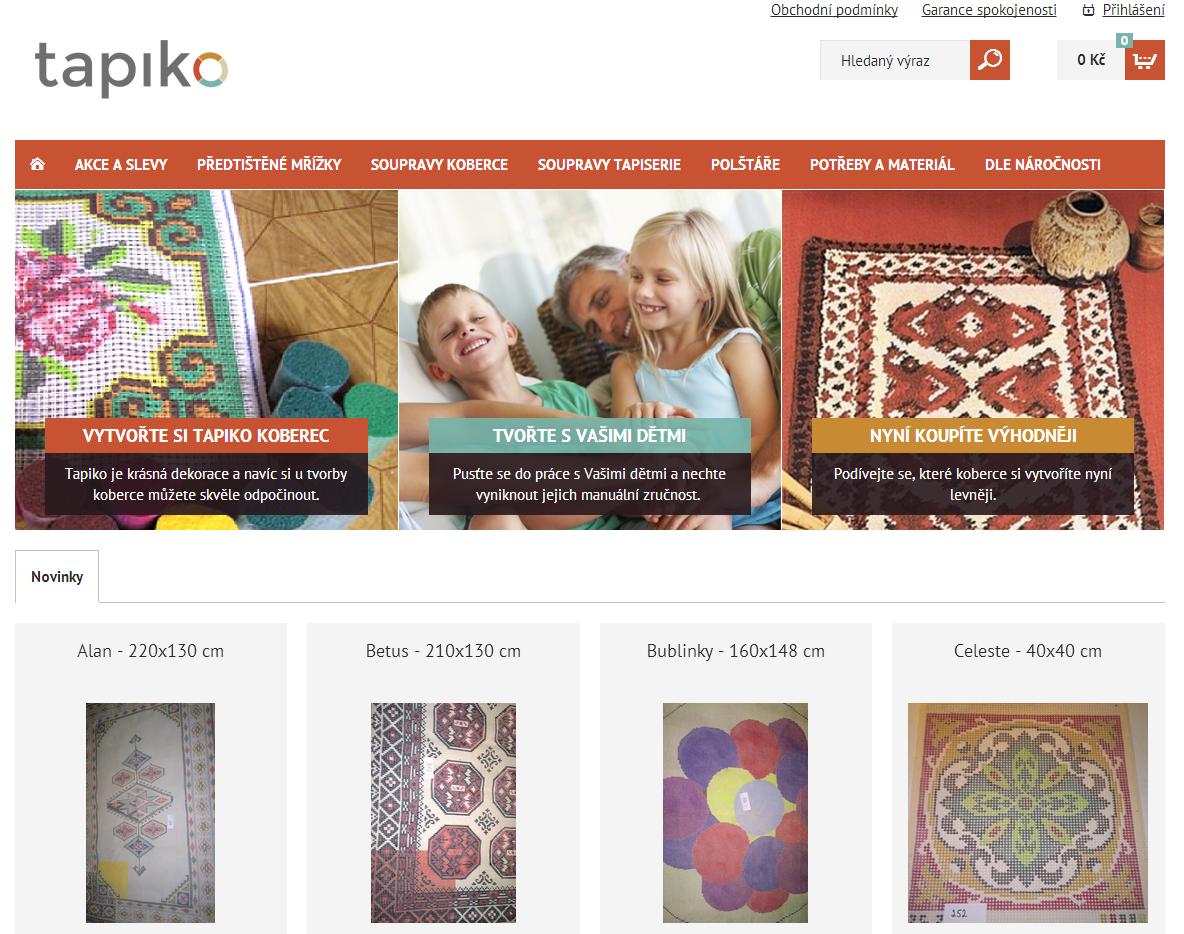Open the Akce a slevy menu
Screen dimensions: 1184x934
click(121, 164)
